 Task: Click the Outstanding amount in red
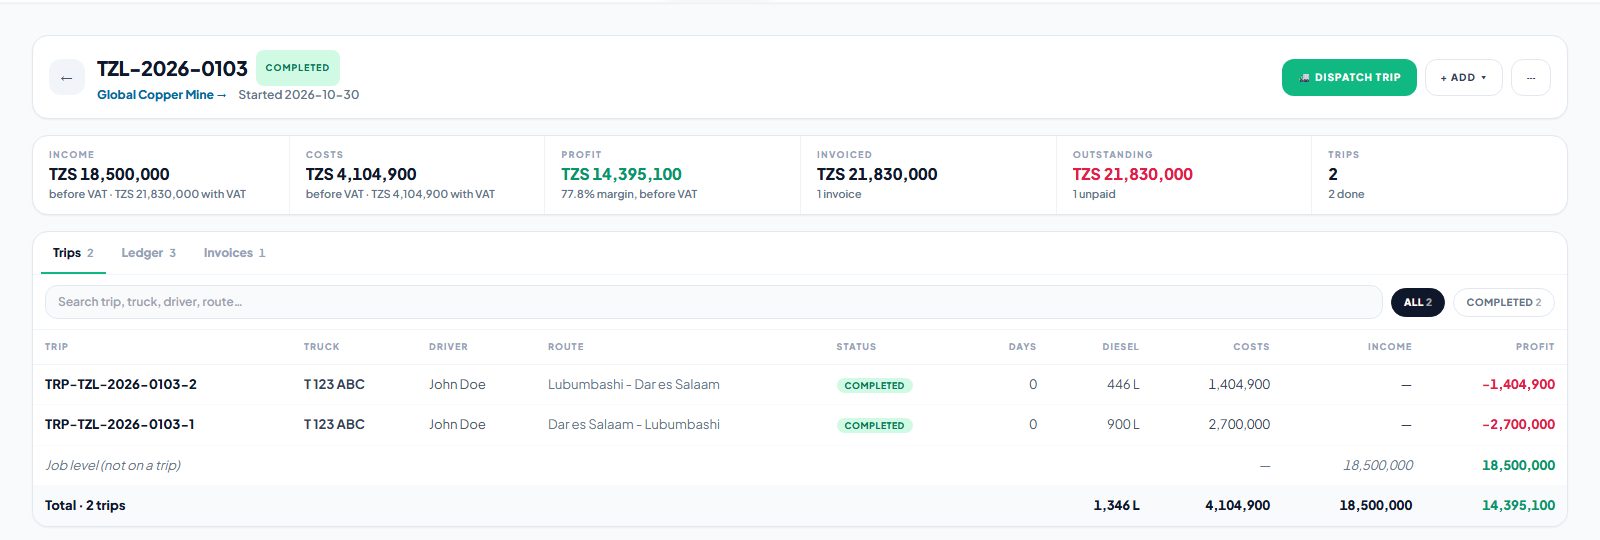click(x=1133, y=174)
